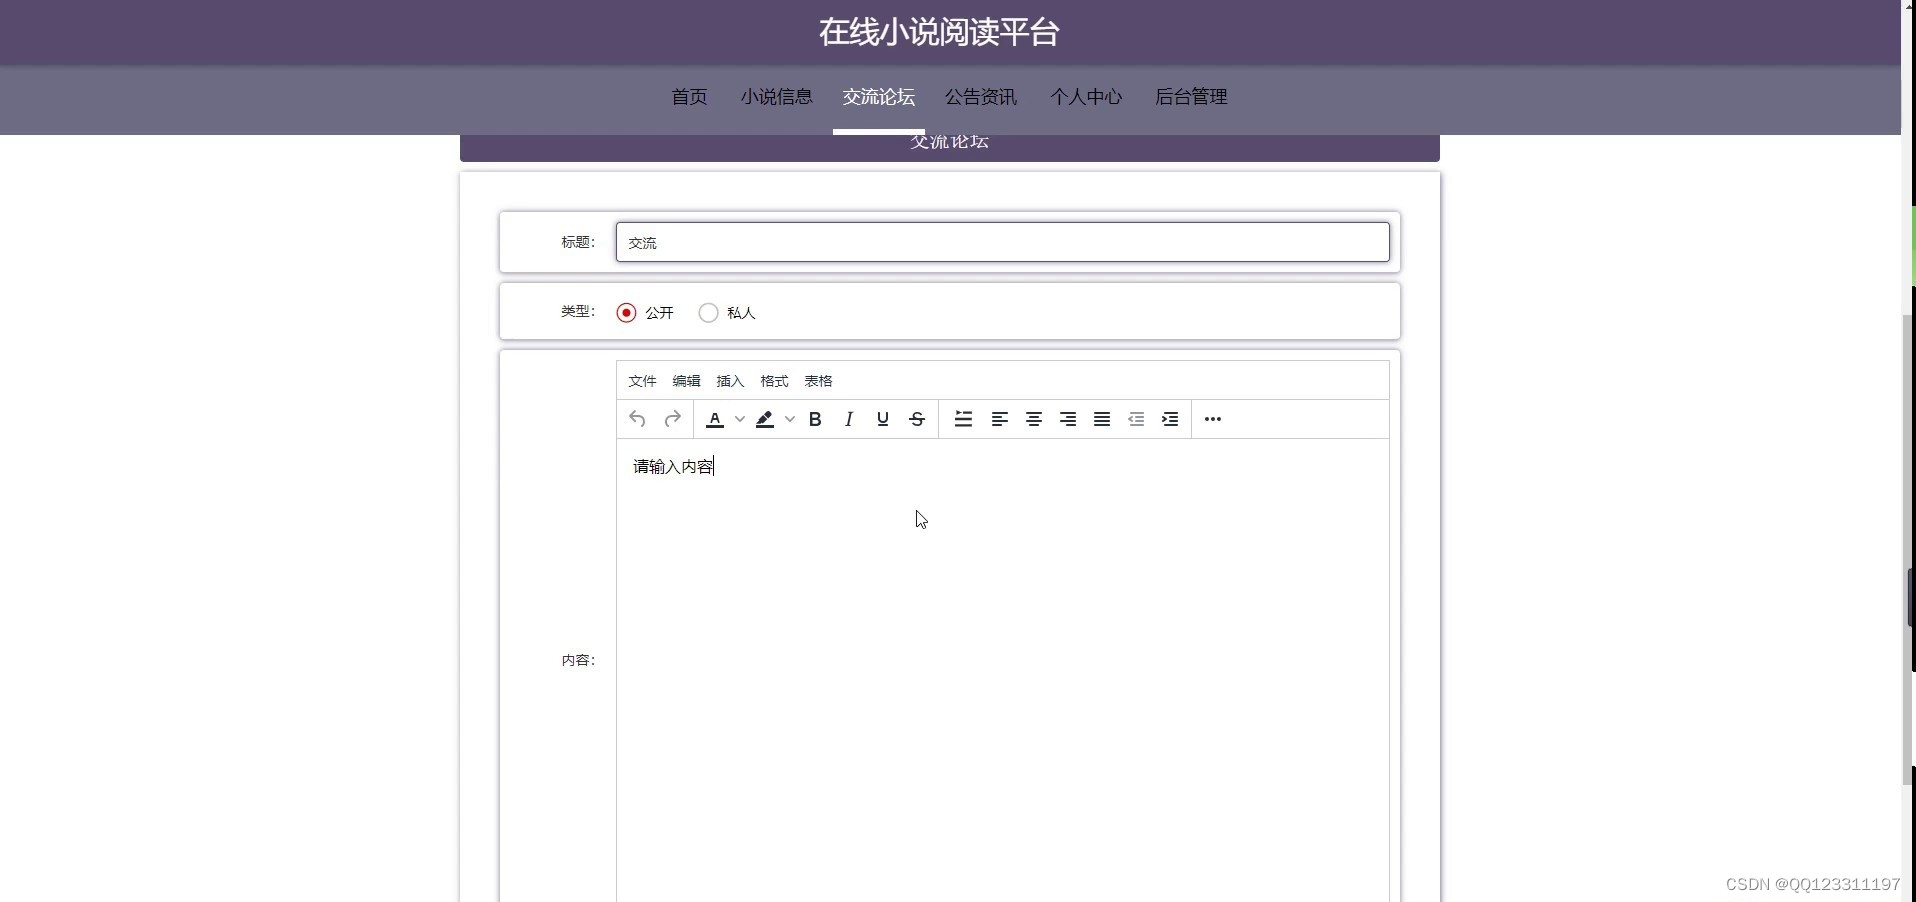Image resolution: width=1916 pixels, height=902 pixels.
Task: Justify the text
Action: 1102,419
